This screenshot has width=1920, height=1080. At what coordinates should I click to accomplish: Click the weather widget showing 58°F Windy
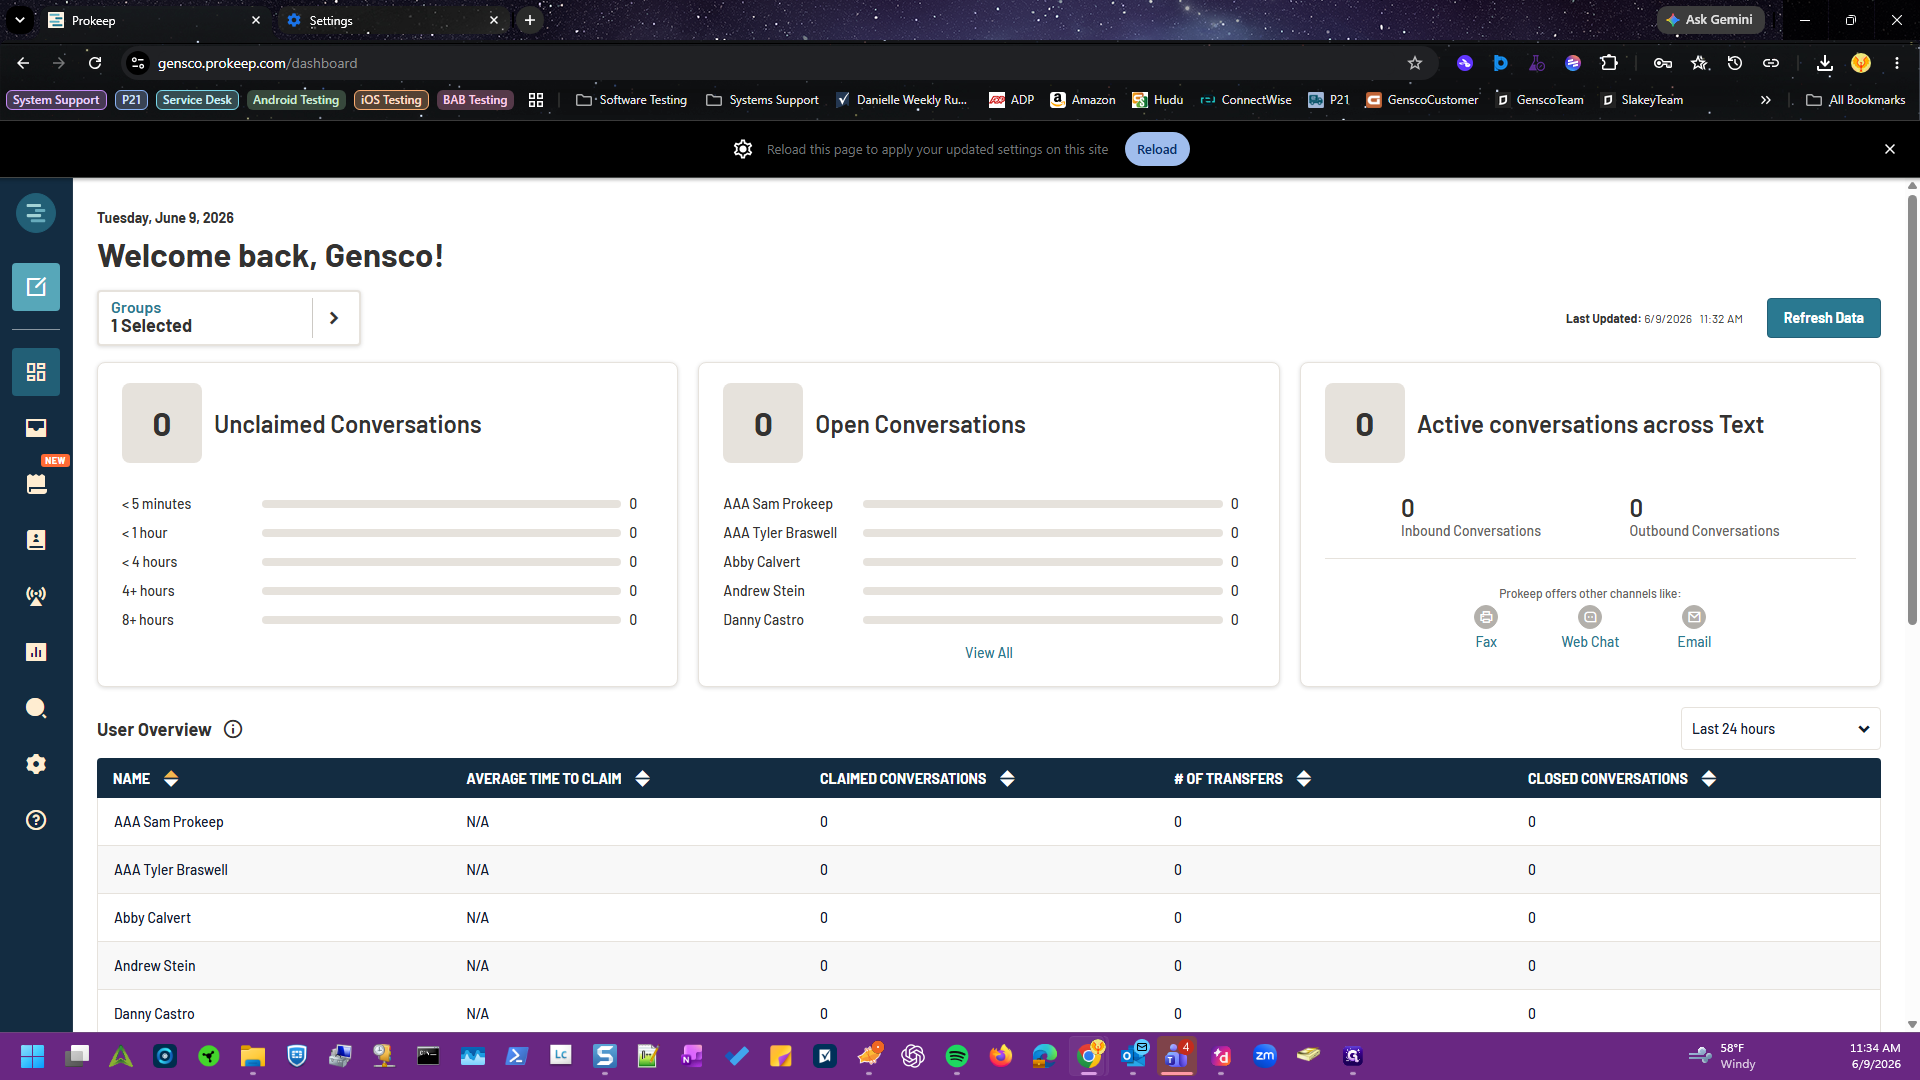[1722, 1056]
